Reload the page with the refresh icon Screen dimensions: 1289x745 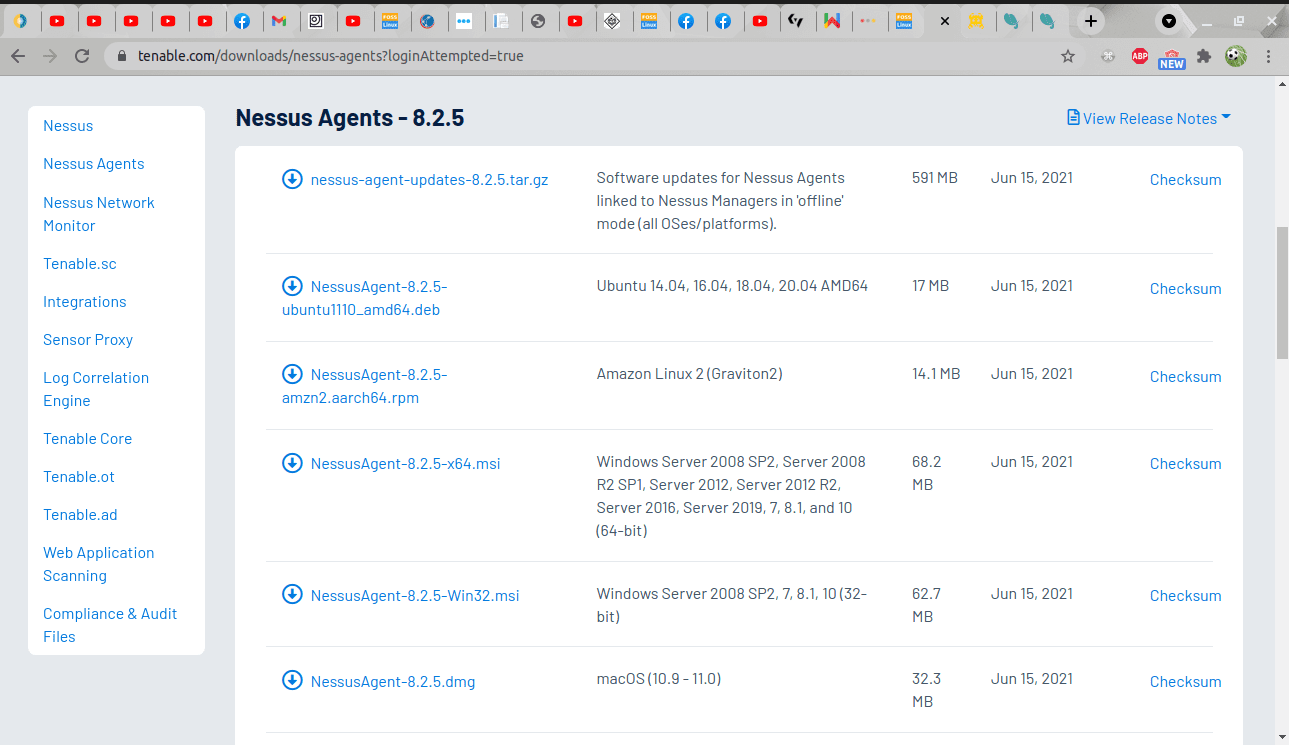tap(82, 56)
